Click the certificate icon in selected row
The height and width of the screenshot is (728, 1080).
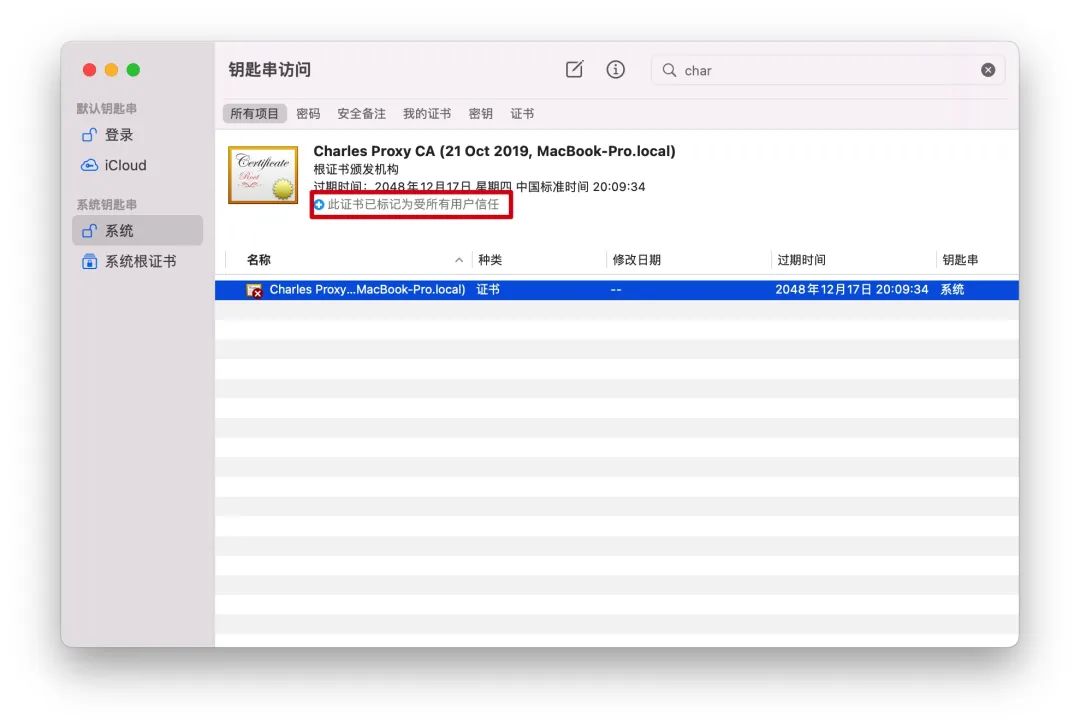point(255,290)
